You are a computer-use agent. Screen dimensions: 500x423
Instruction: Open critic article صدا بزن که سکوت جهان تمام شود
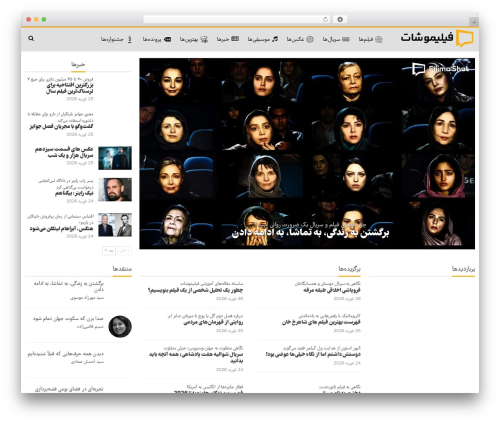pos(68,319)
